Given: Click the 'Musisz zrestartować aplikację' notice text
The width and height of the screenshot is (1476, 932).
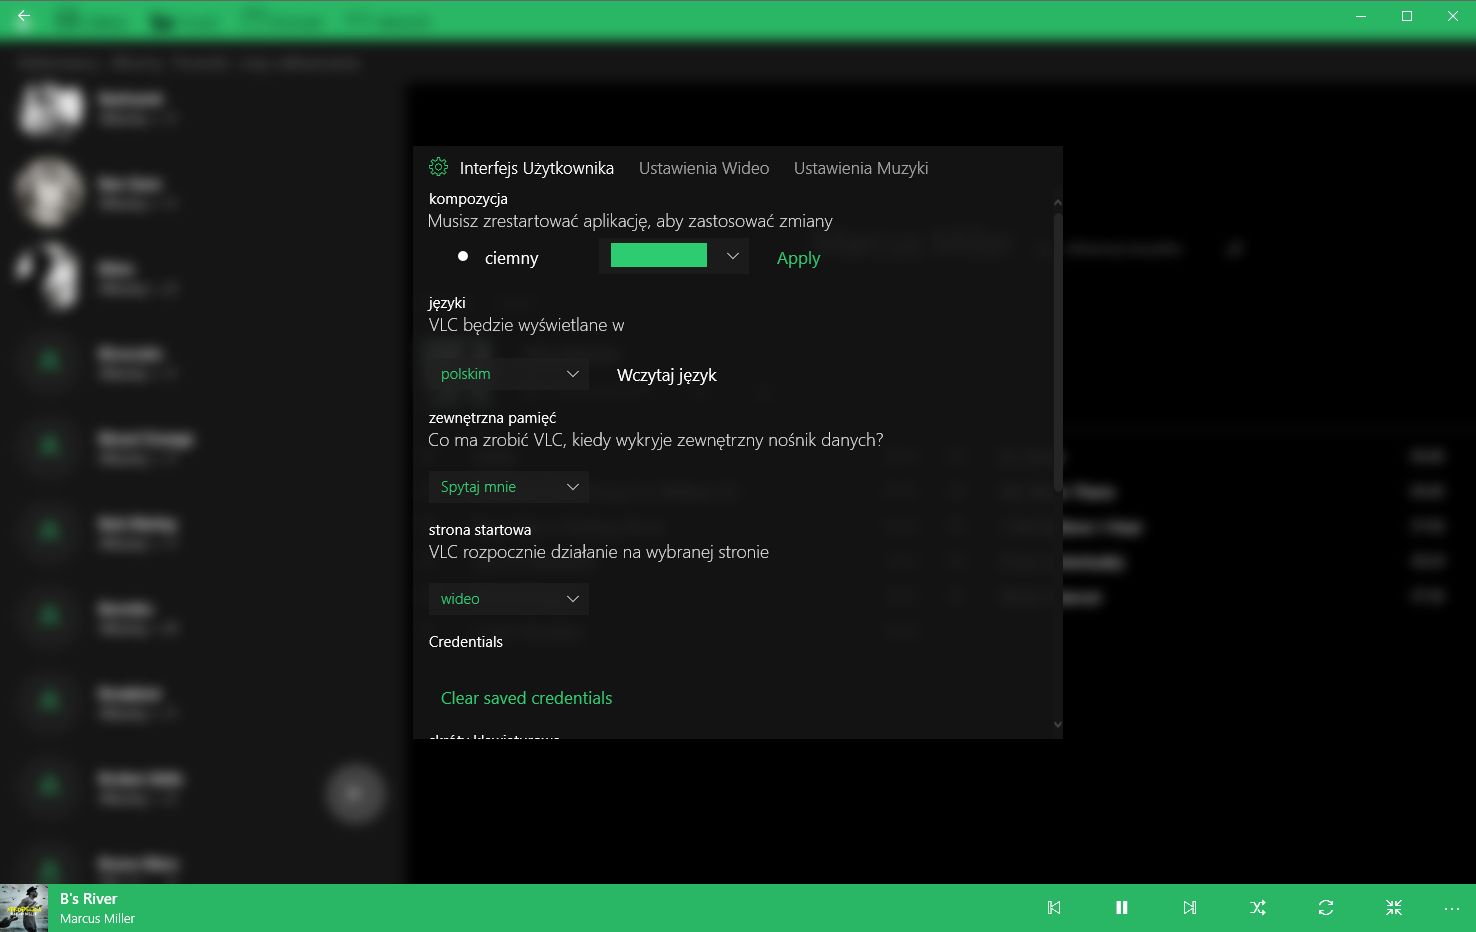Looking at the screenshot, I should [x=630, y=221].
